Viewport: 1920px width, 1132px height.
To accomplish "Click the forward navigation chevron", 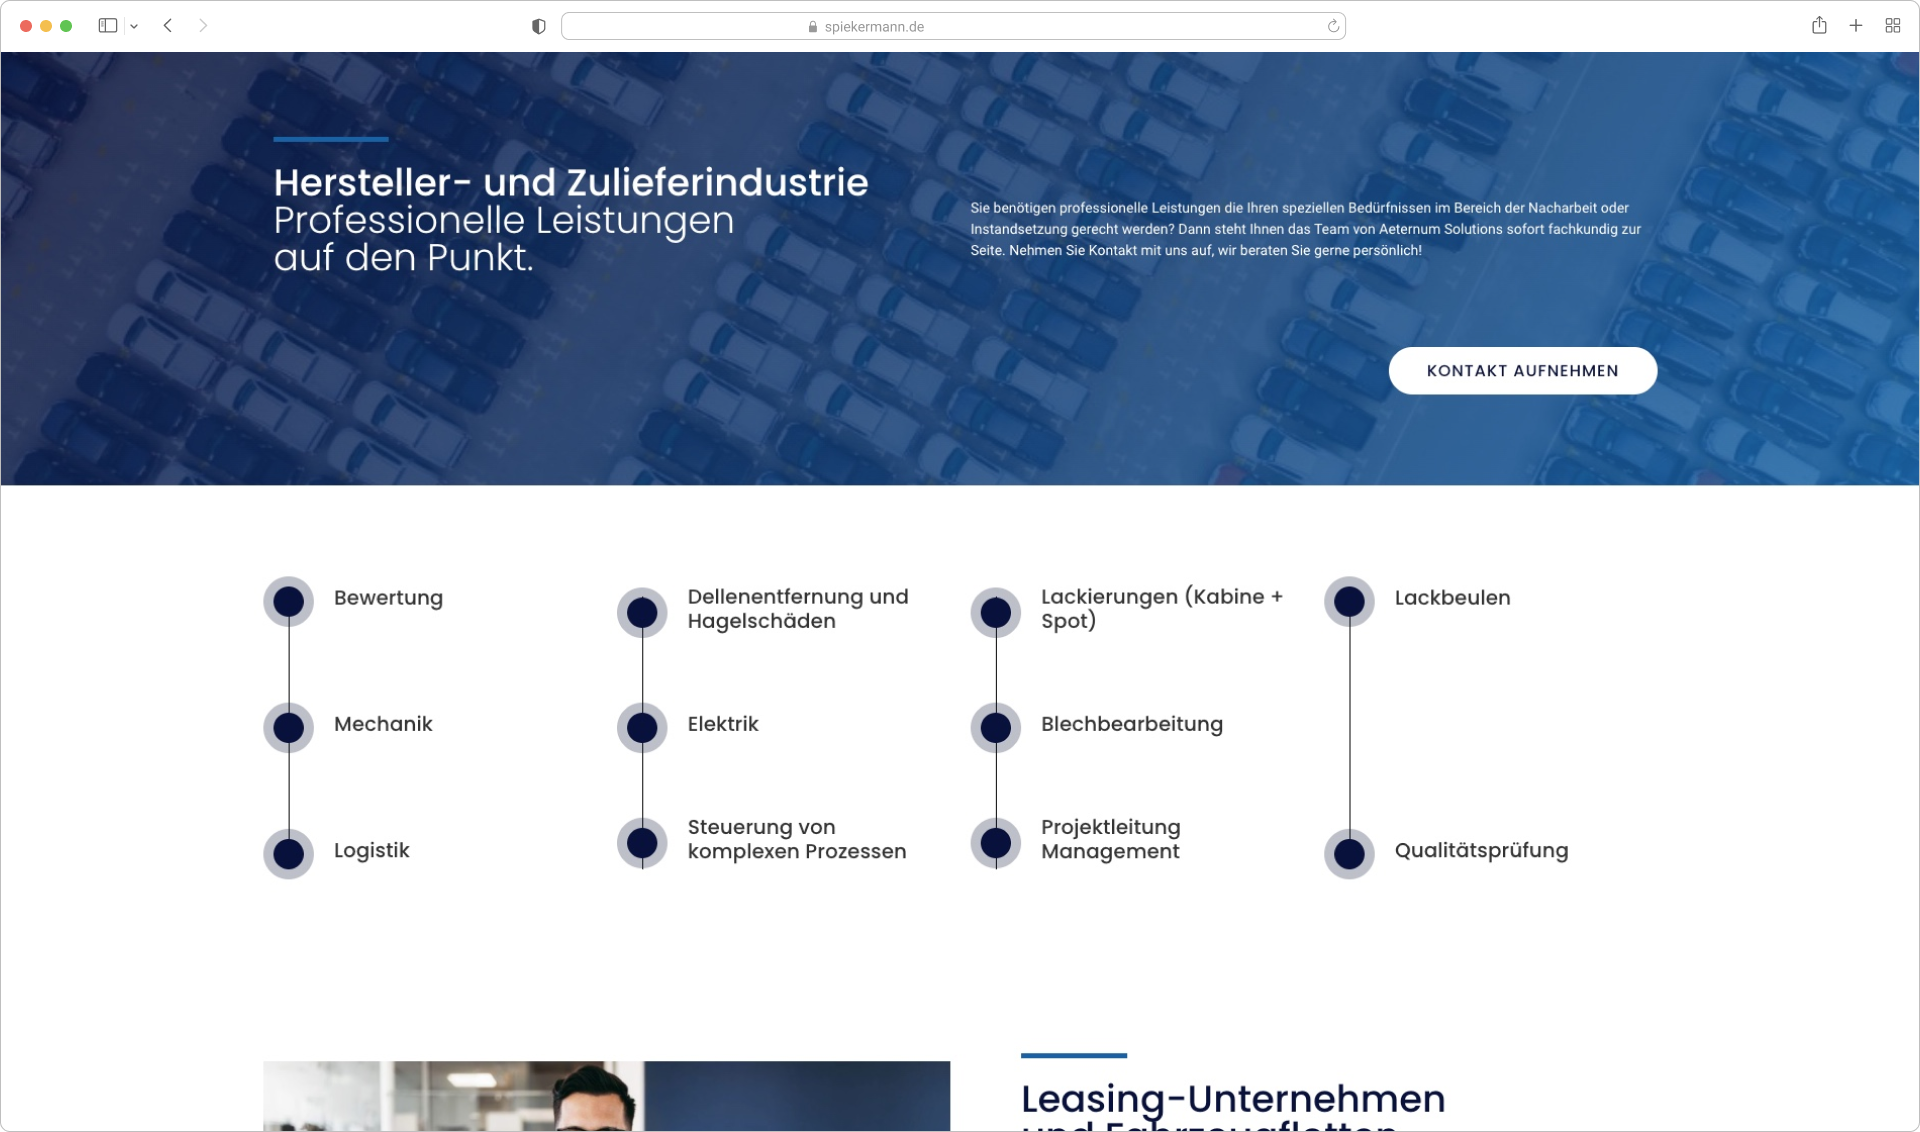I will pyautogui.click(x=204, y=25).
